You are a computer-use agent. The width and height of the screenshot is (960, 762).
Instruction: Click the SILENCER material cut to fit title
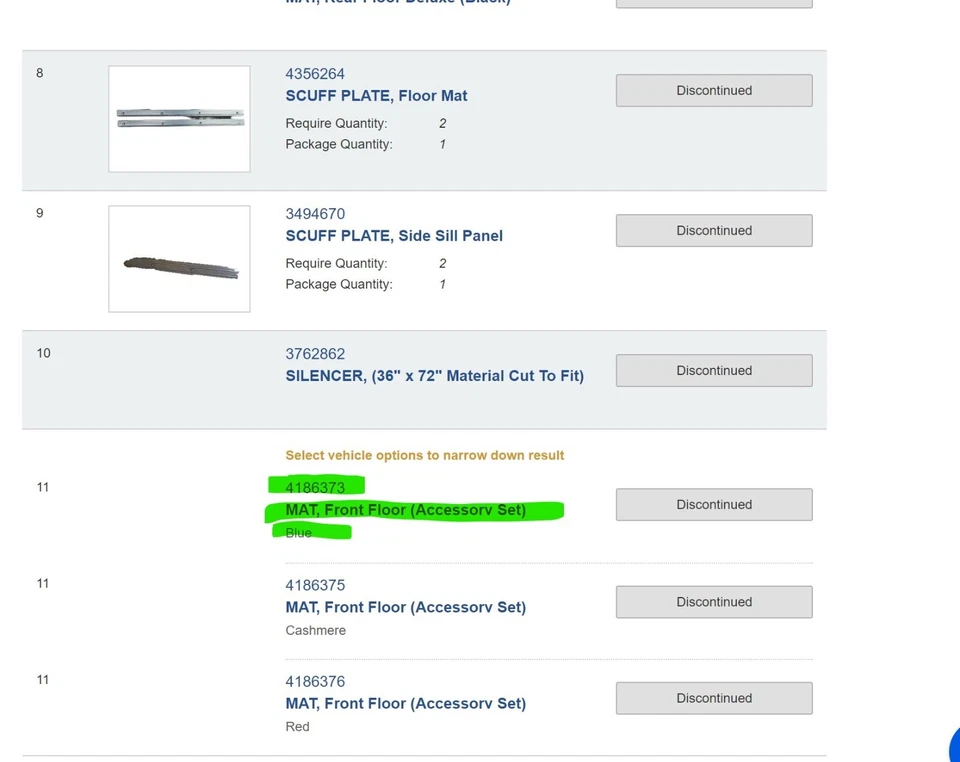(x=434, y=376)
